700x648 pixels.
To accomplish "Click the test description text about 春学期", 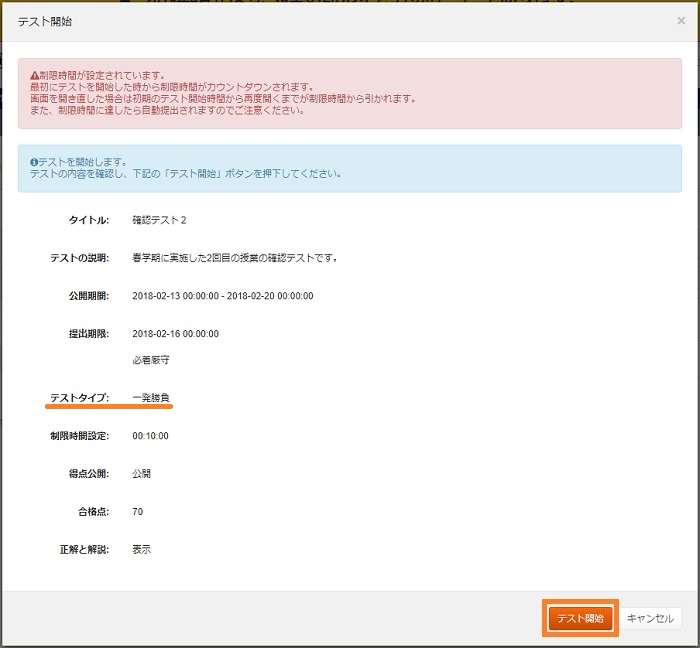I will point(234,257).
